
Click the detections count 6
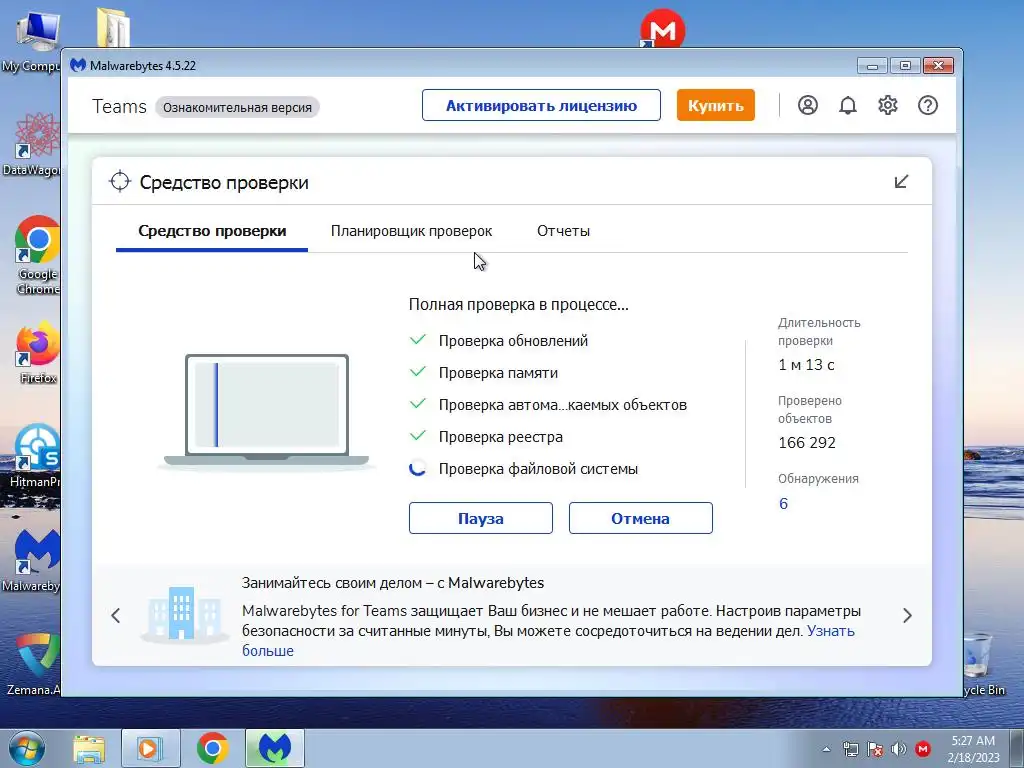[x=783, y=504]
